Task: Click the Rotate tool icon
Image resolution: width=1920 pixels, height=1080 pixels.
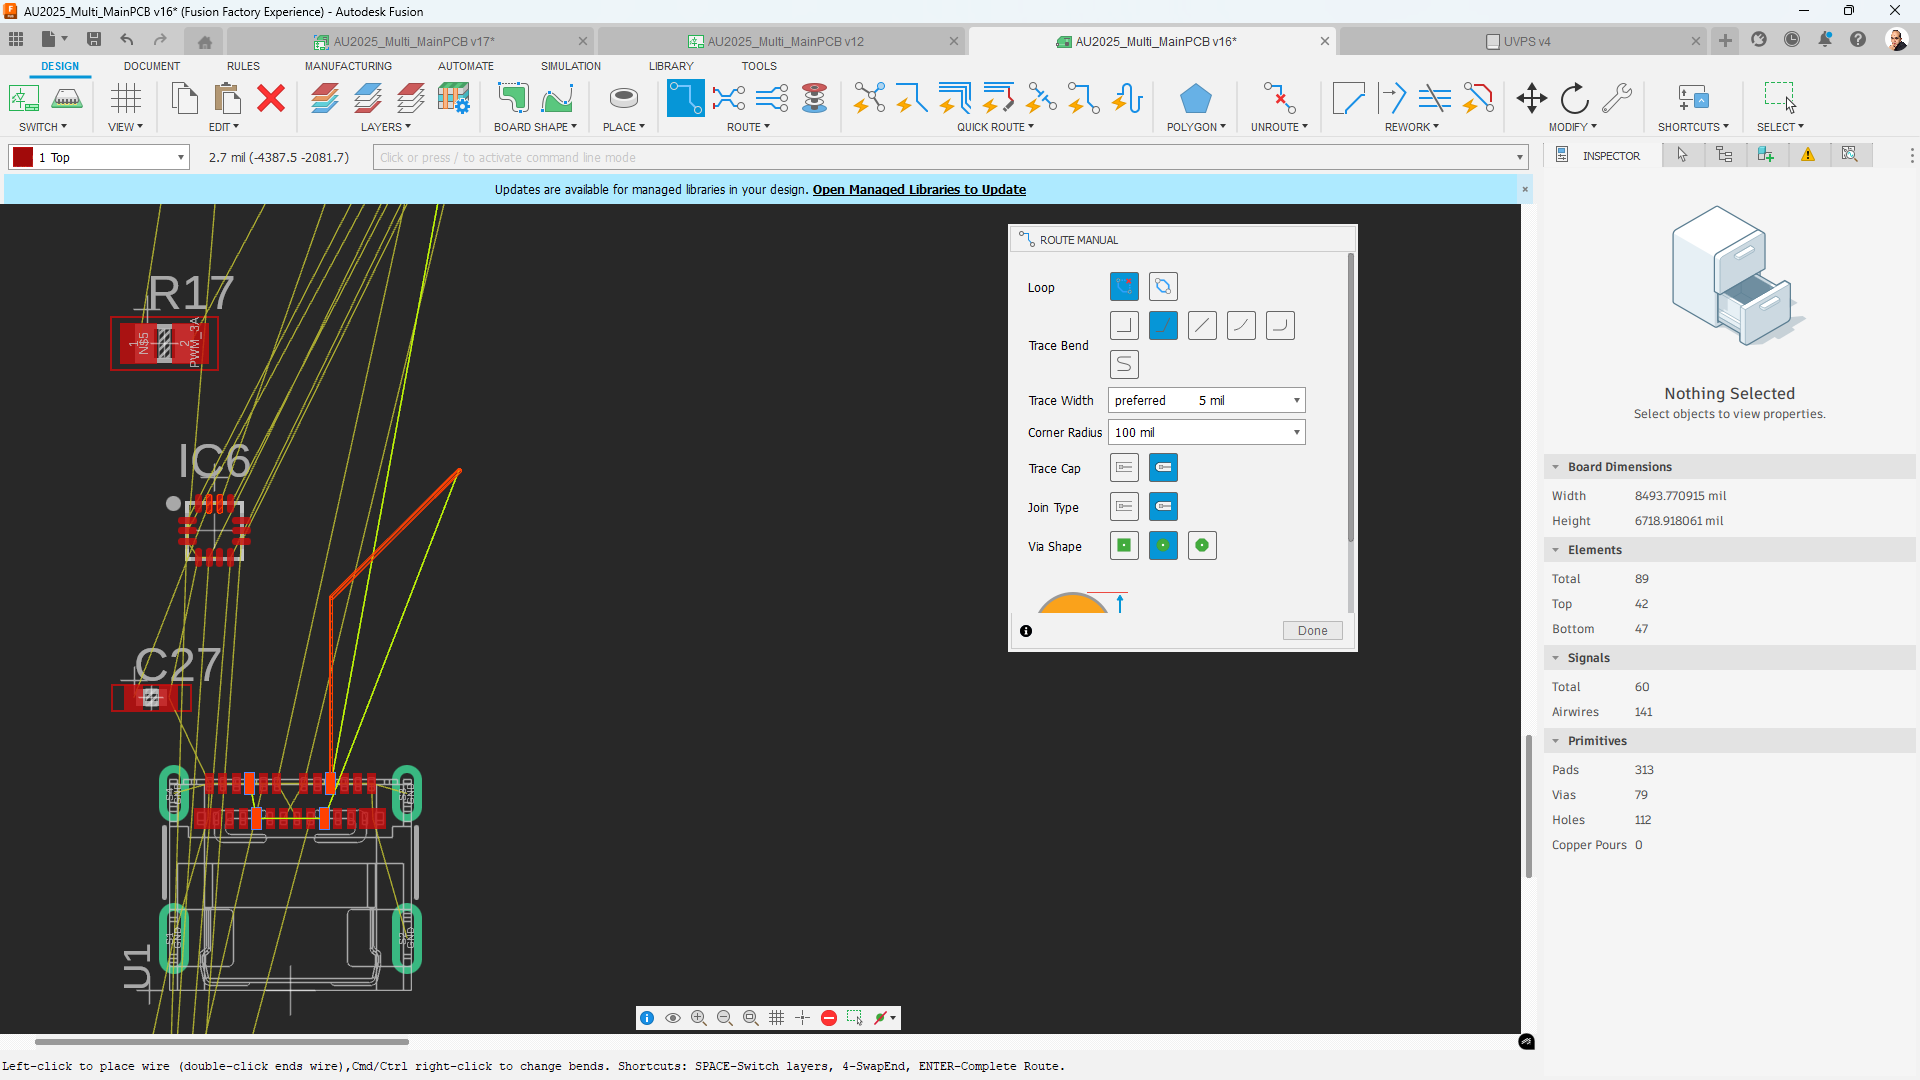Action: pyautogui.click(x=1574, y=99)
